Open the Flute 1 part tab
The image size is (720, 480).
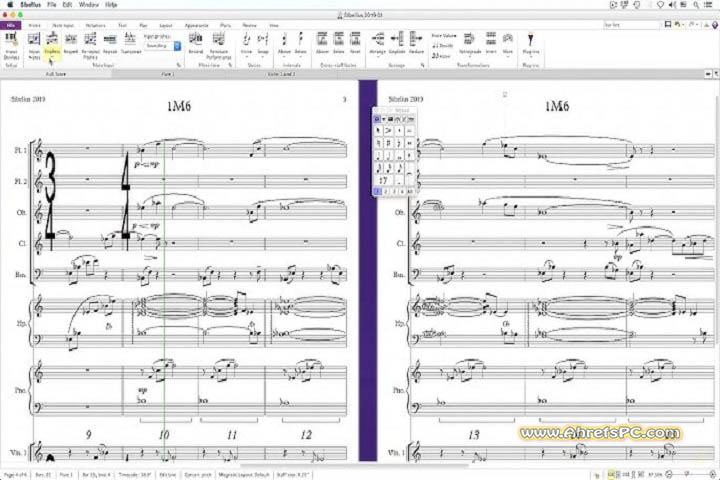click(x=167, y=74)
